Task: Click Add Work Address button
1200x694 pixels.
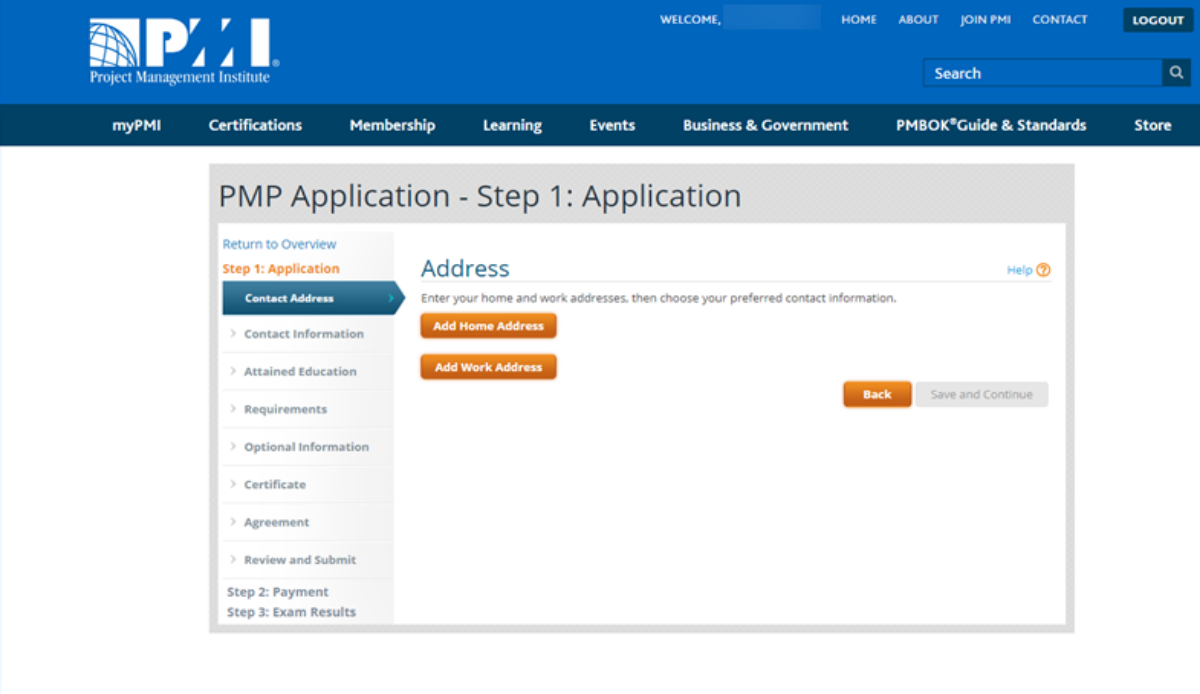Action: pos(488,367)
